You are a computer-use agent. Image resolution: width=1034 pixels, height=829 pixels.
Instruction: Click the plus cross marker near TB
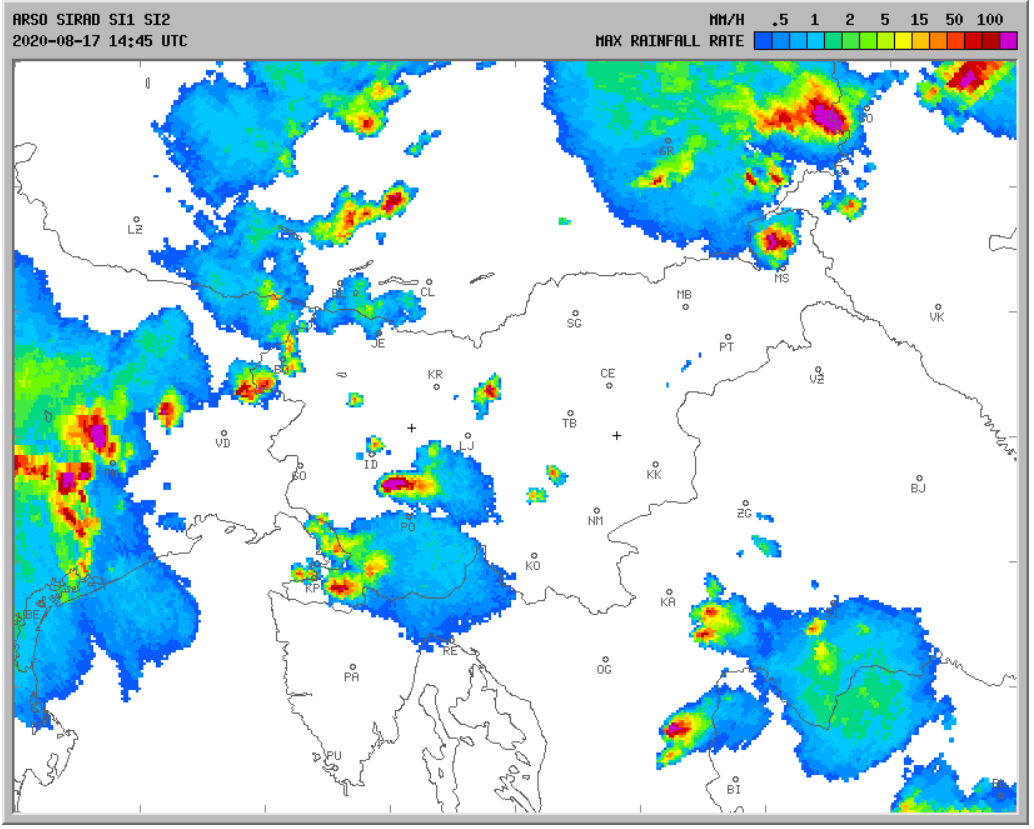(x=617, y=435)
